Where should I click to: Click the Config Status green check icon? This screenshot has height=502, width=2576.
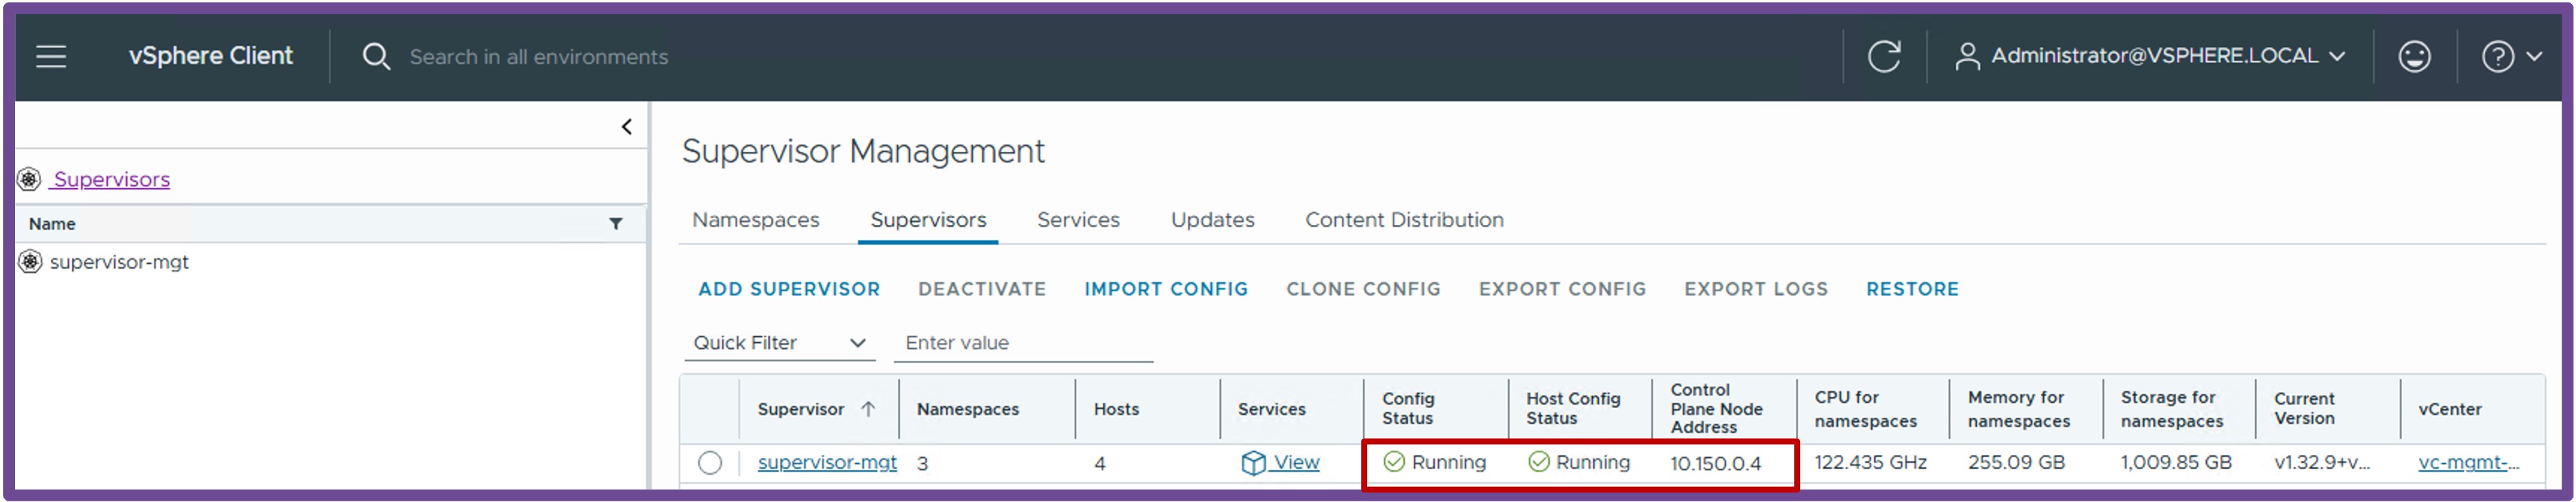[1394, 462]
